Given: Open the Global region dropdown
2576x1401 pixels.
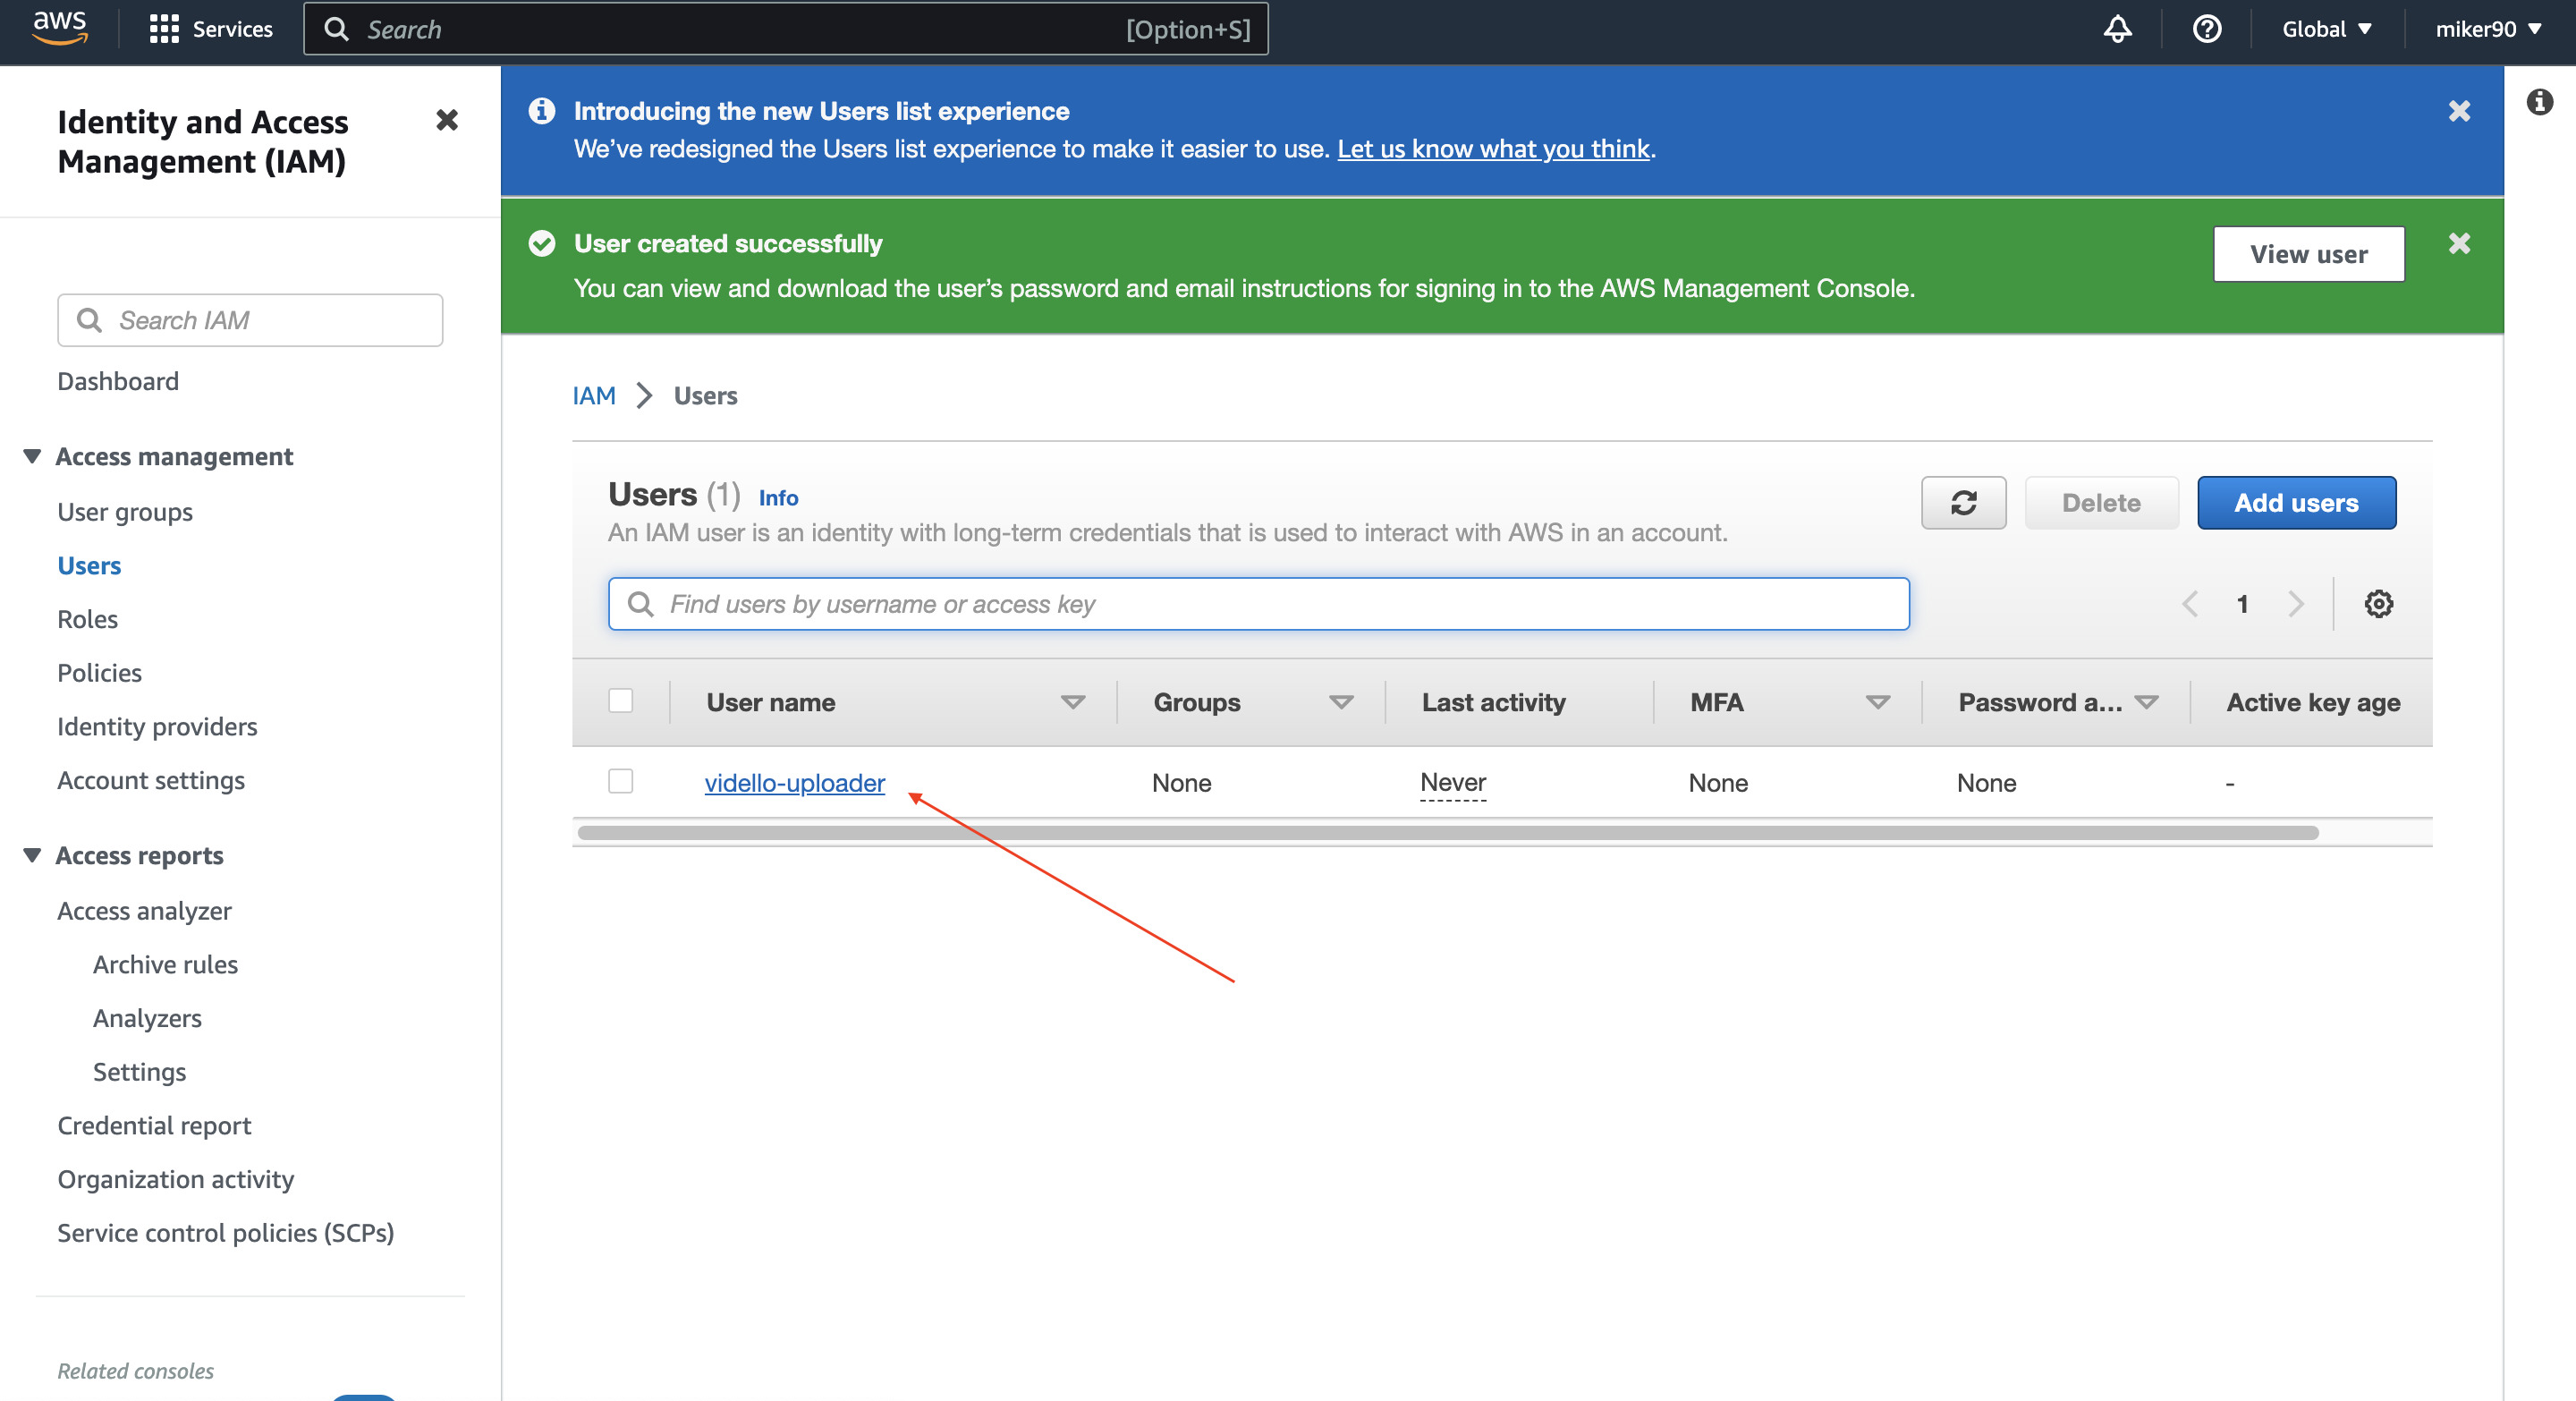Looking at the screenshot, I should coord(2326,29).
